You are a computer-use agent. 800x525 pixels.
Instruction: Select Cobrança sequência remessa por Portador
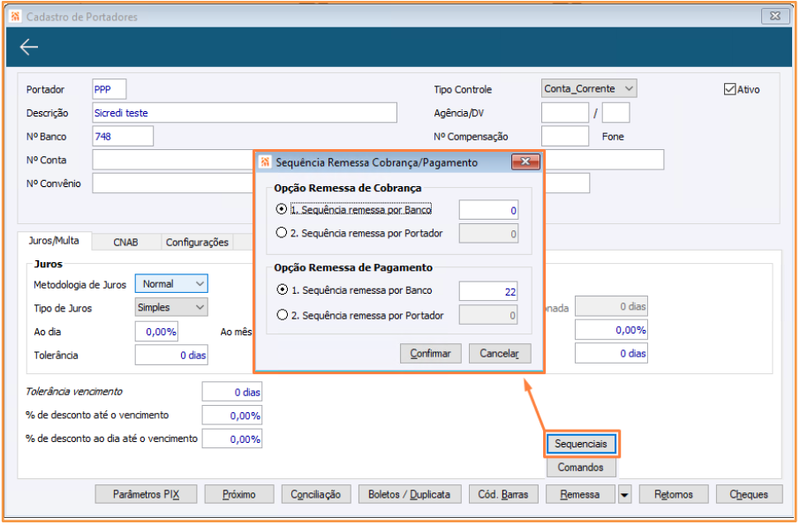point(281,233)
